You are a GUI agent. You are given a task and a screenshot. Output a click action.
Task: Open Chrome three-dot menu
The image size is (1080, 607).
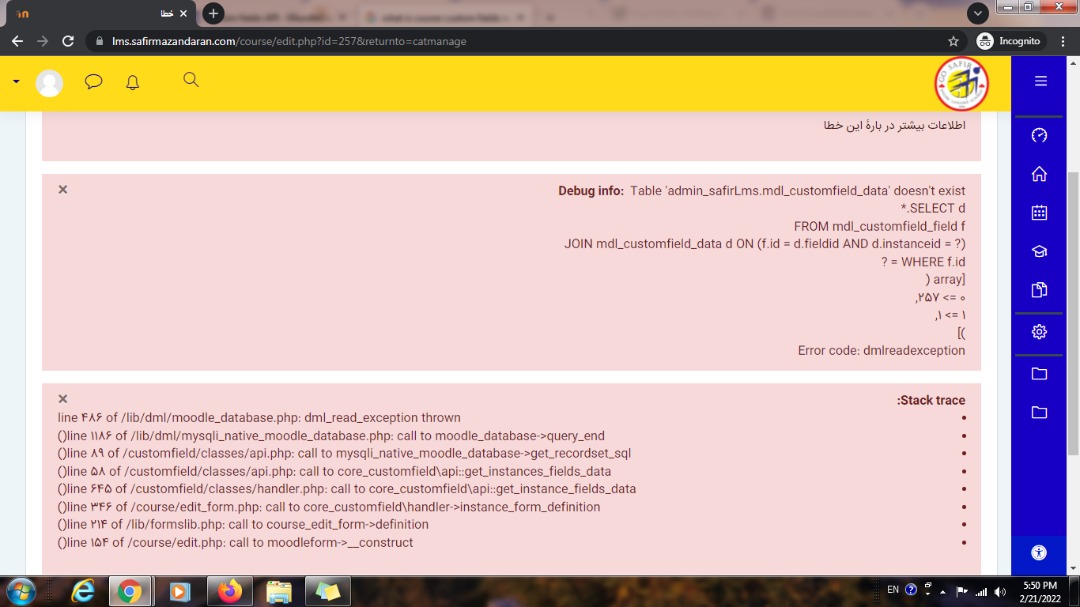pos(1063,41)
